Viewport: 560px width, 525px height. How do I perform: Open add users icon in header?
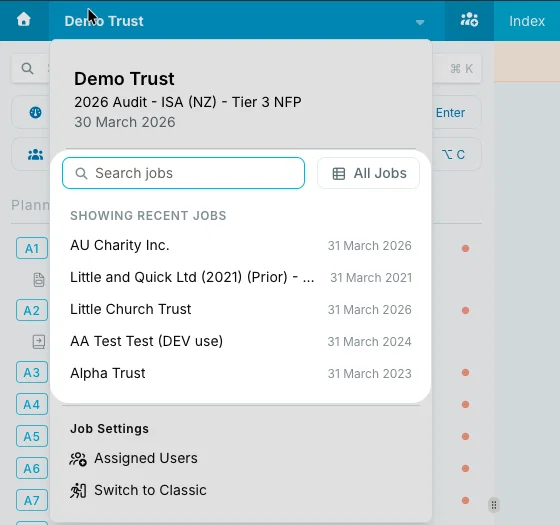[x=469, y=20]
